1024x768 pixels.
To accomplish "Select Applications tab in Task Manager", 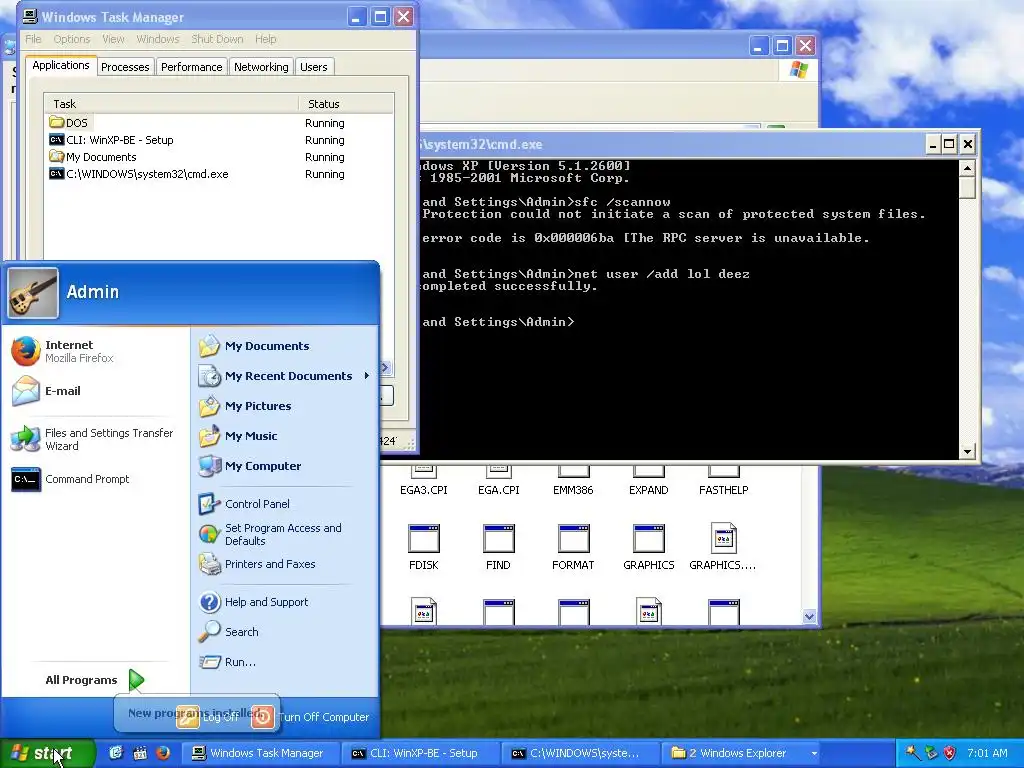I will tap(61, 65).
